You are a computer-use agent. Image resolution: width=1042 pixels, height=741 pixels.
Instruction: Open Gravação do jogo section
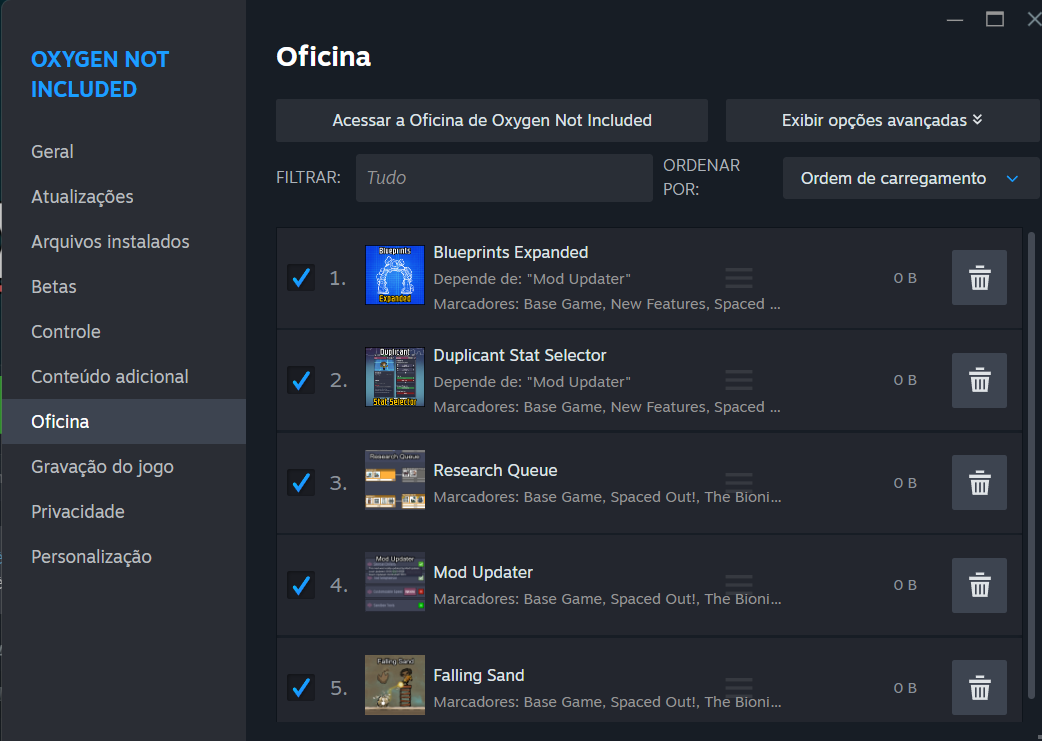point(123,467)
